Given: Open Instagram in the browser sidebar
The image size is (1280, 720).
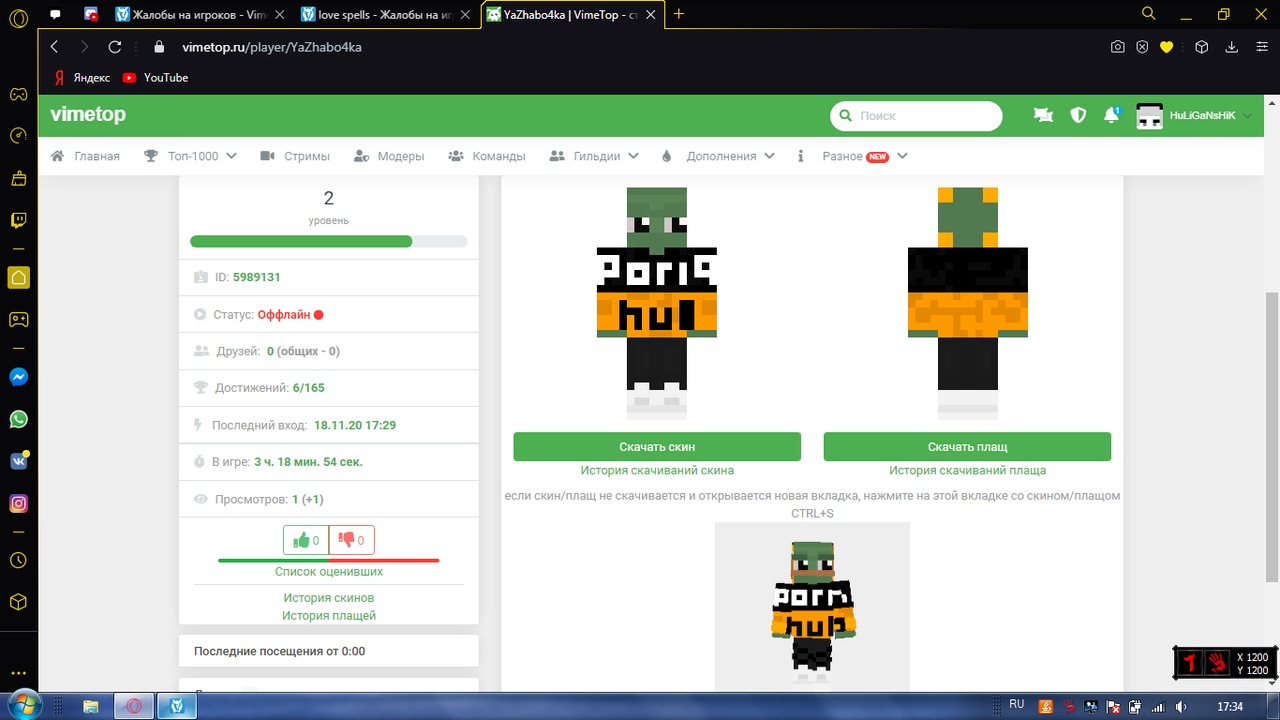Looking at the screenshot, I should (x=18, y=503).
